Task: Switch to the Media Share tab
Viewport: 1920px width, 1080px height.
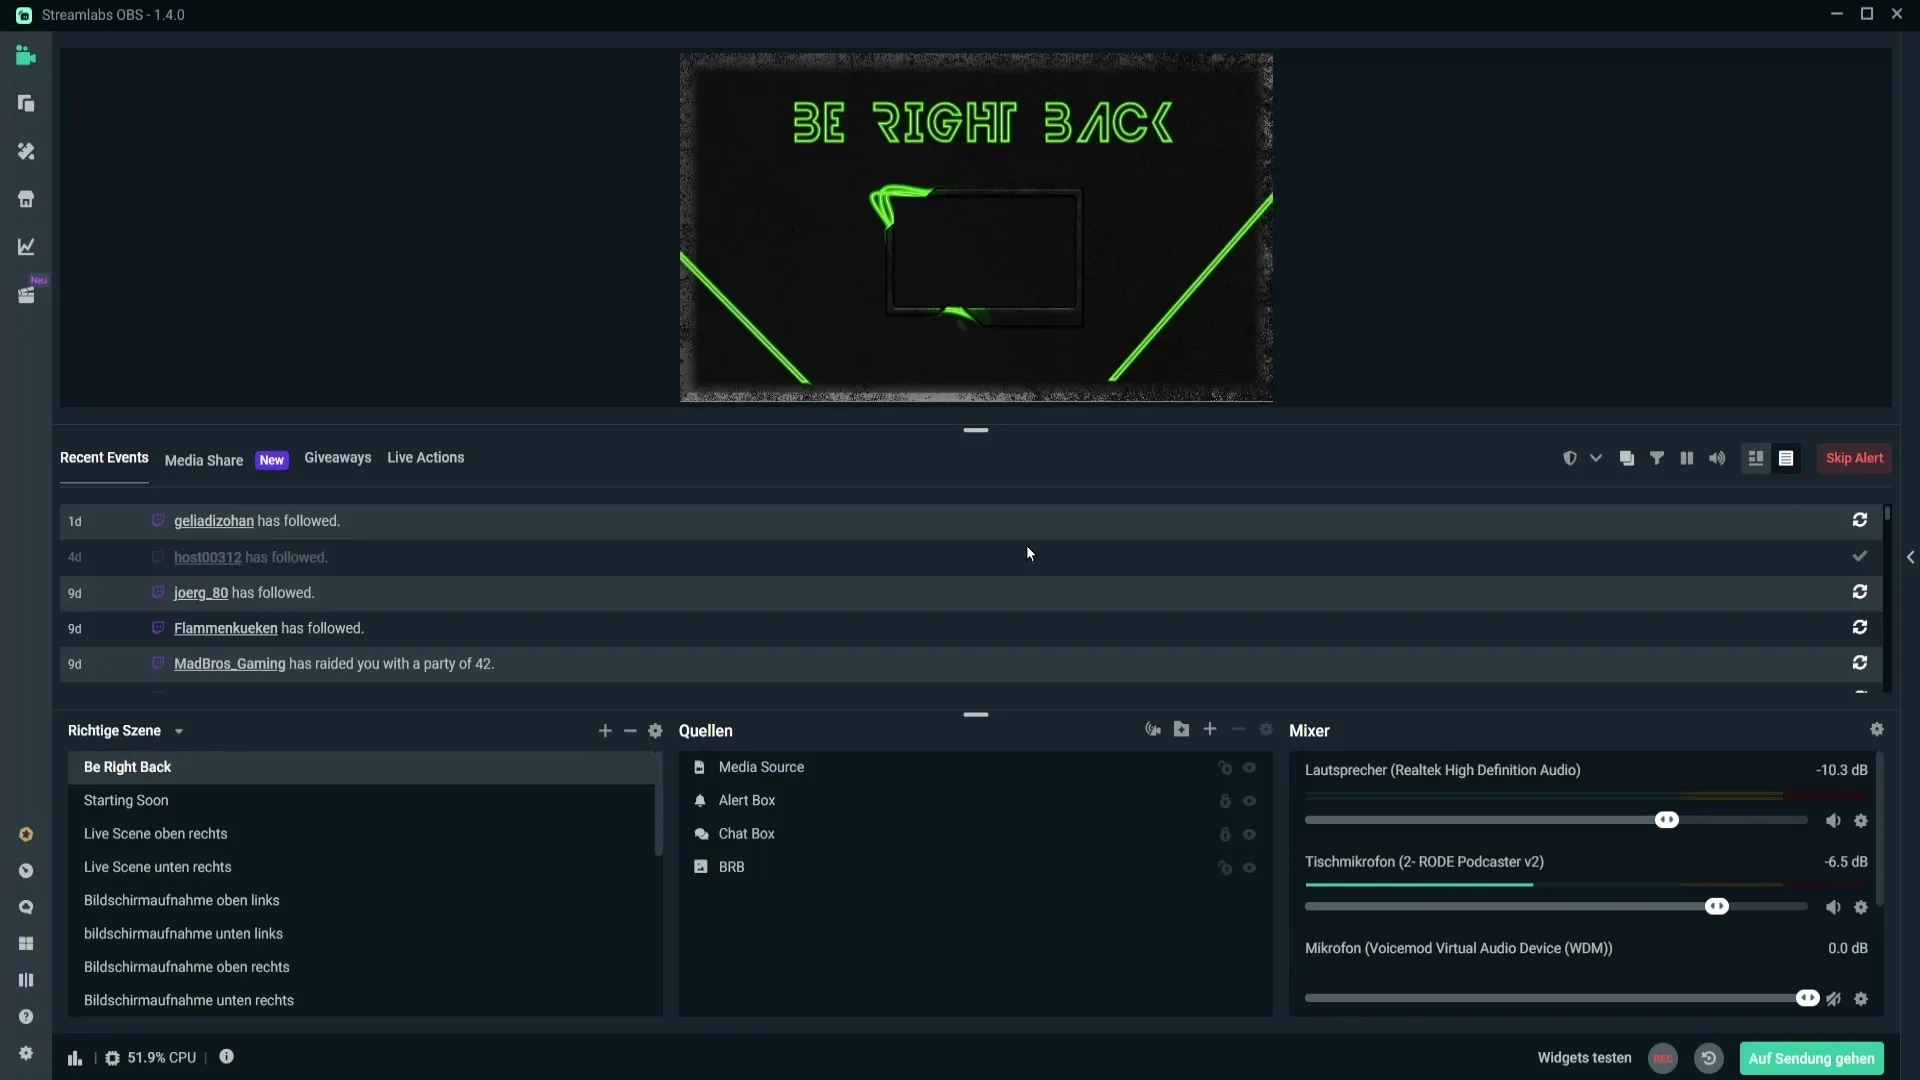Action: [x=204, y=460]
